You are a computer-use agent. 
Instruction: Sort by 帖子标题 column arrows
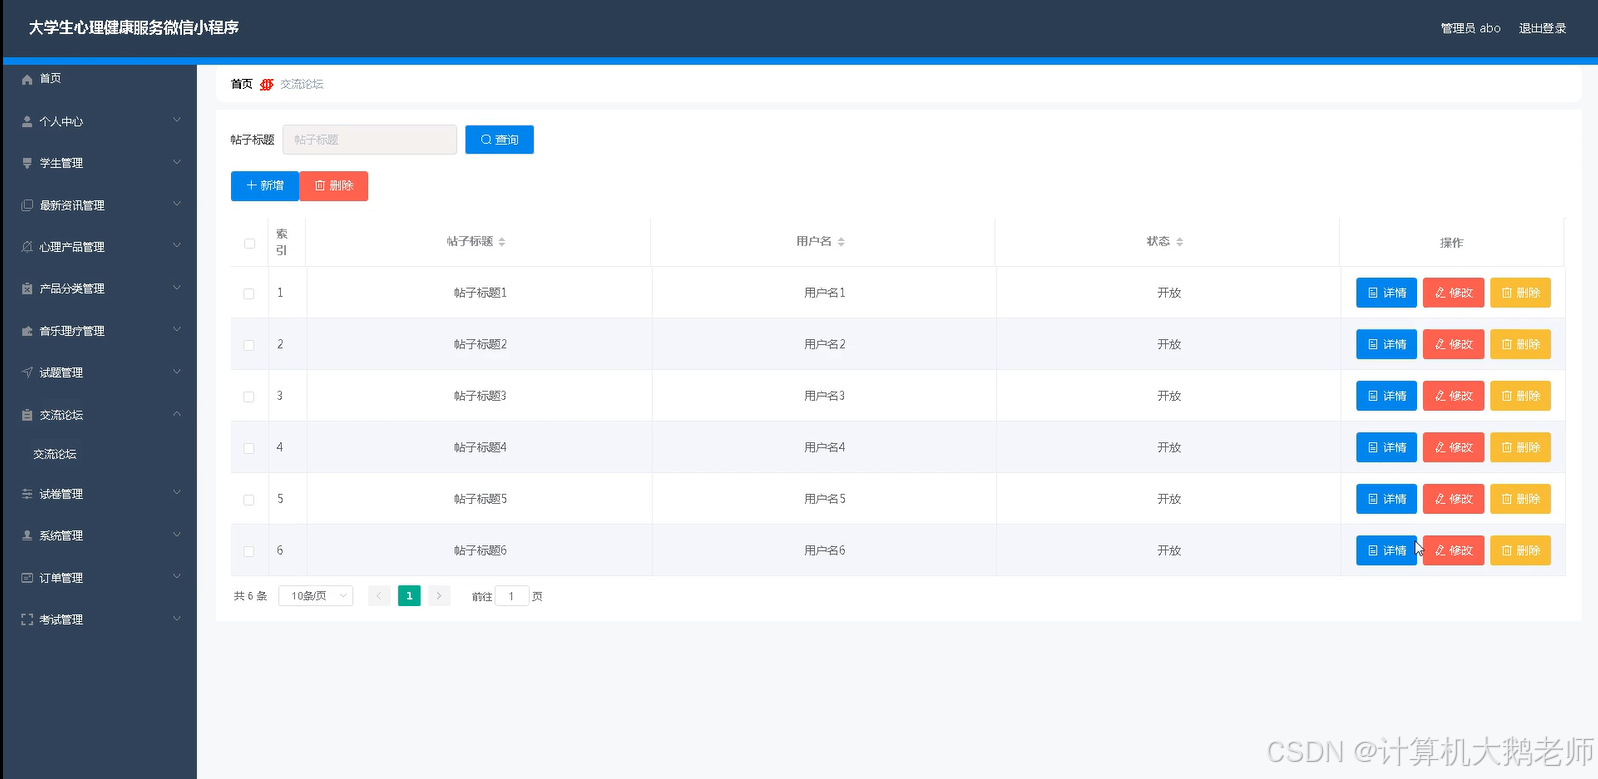point(502,242)
